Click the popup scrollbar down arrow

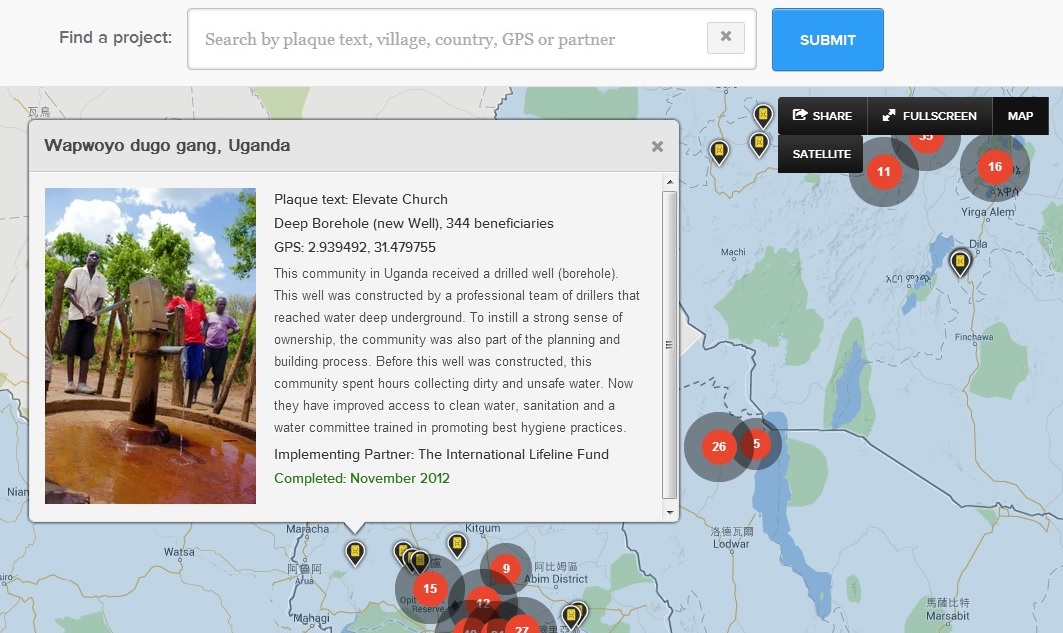(670, 513)
